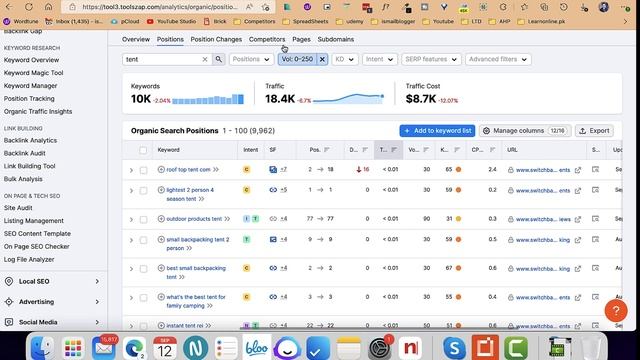Open the KD filter dropdown
Viewport: 640px width, 360px height.
coord(344,59)
